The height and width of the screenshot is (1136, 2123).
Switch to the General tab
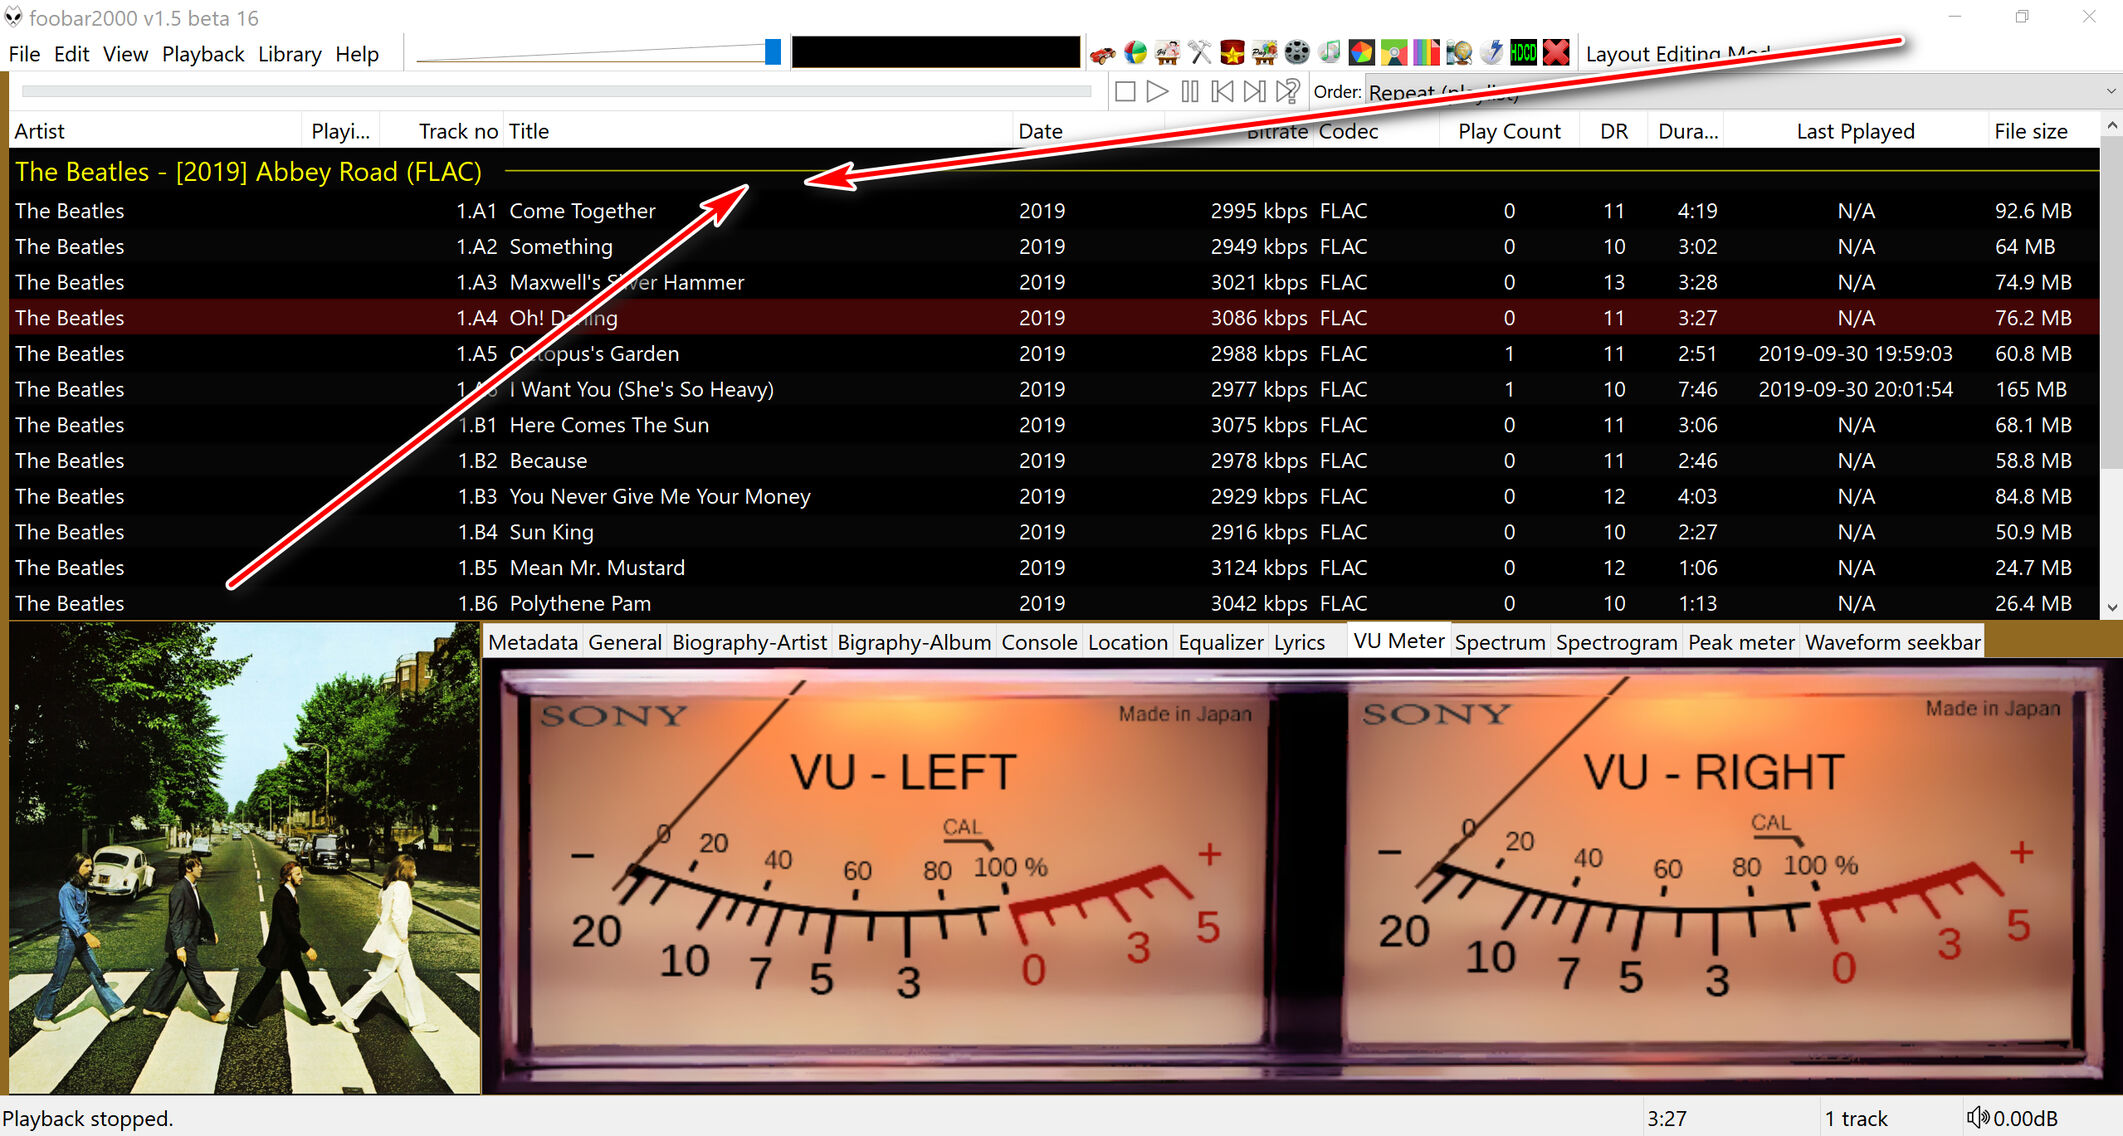pyautogui.click(x=625, y=642)
